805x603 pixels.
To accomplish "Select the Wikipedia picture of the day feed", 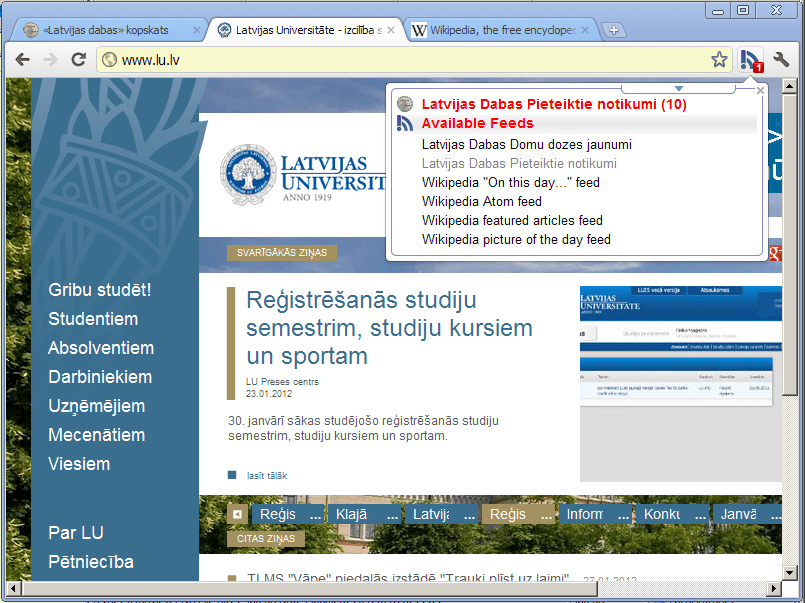I will click(x=516, y=239).
